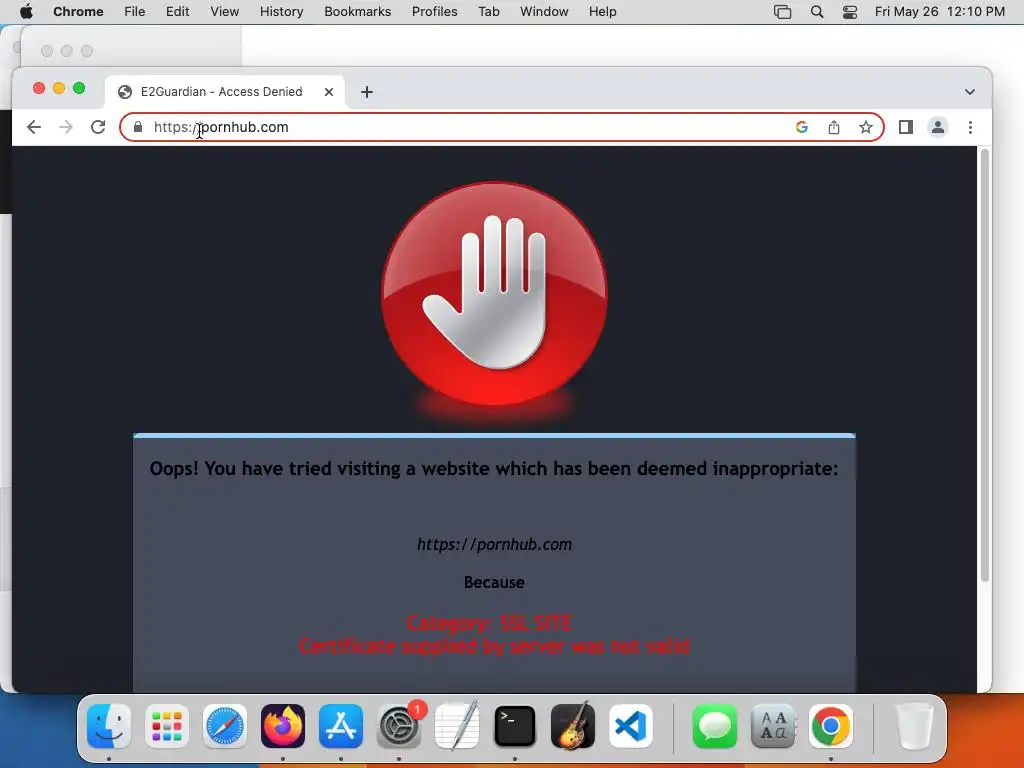Screen dimensions: 1024x768
Task: Share this page via share icon
Action: [x=834, y=127]
